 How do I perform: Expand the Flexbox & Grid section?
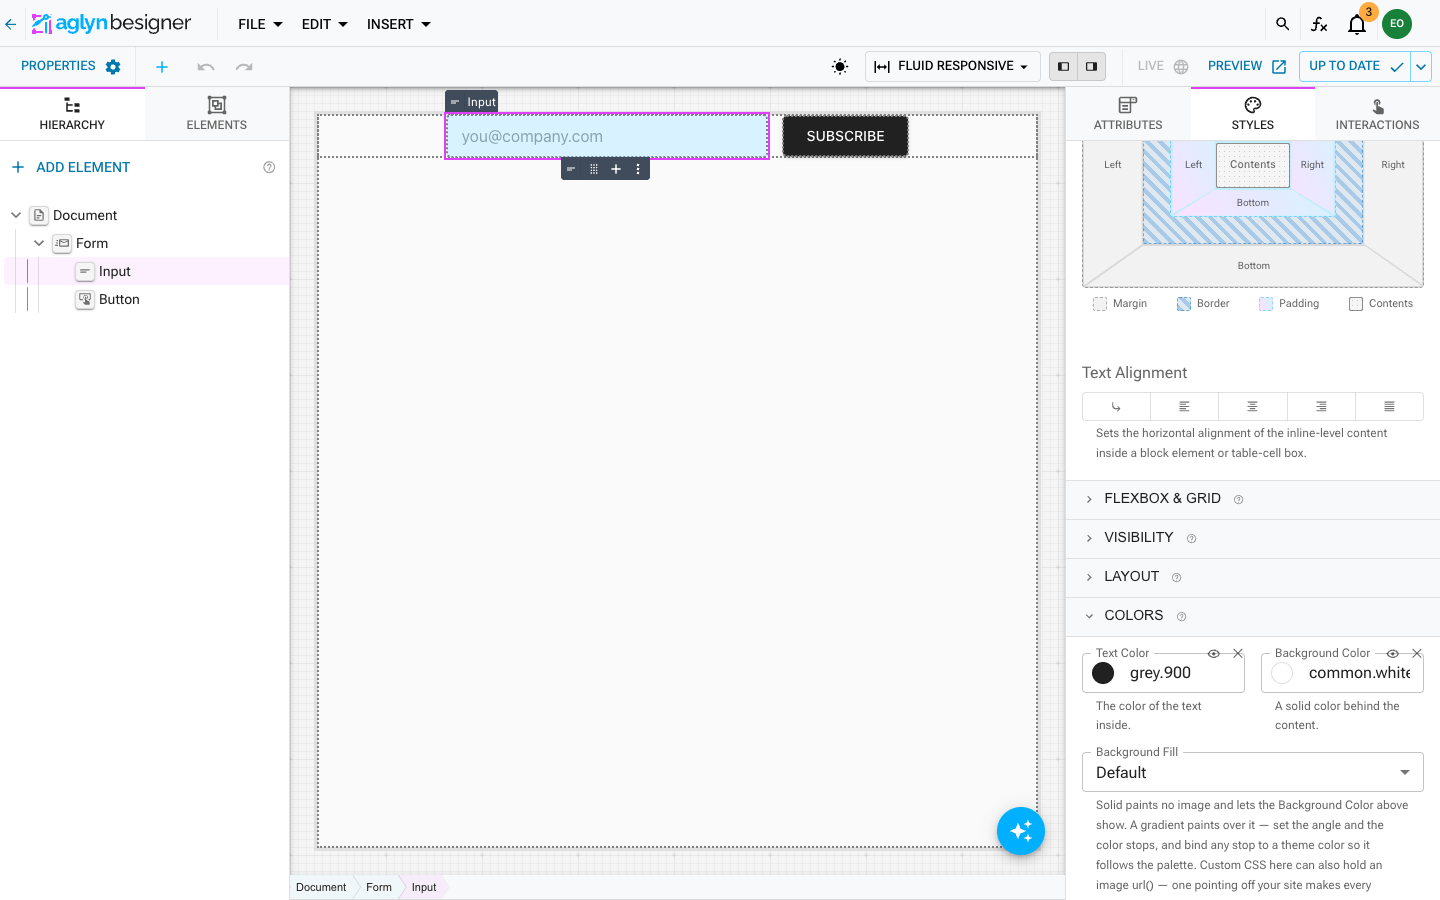pyautogui.click(x=1253, y=499)
